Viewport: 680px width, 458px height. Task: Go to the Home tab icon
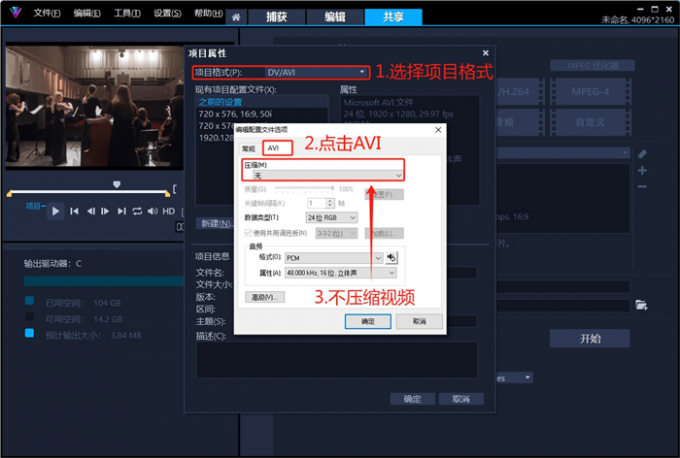coord(236,17)
